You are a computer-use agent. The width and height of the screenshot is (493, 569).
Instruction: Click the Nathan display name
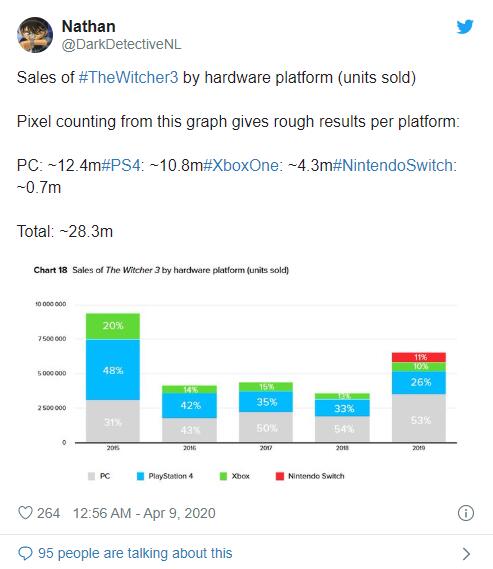(89, 26)
